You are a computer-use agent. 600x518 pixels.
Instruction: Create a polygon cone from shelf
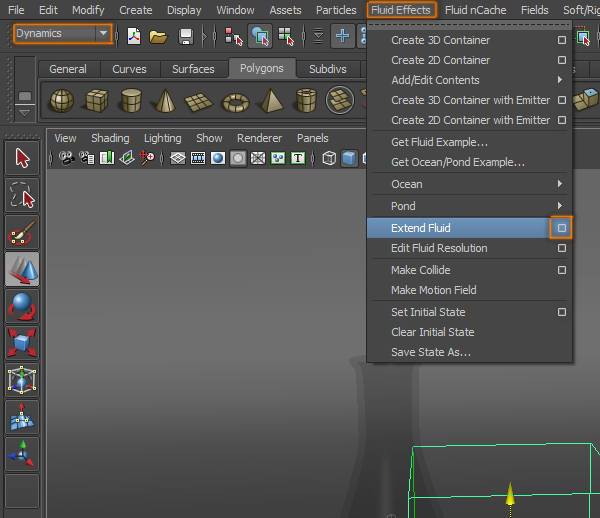164,101
